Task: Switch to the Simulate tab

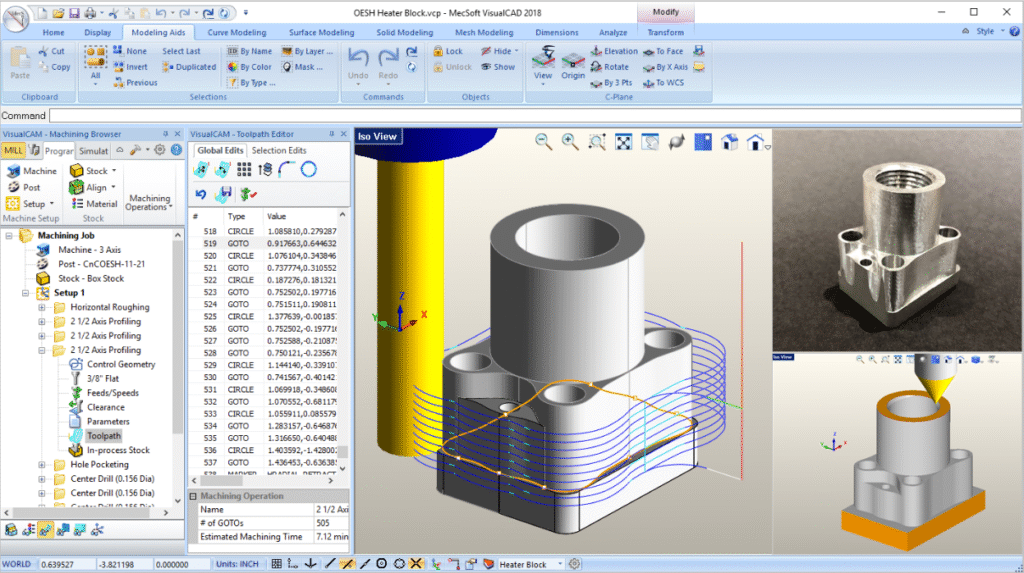Action: click(x=93, y=150)
